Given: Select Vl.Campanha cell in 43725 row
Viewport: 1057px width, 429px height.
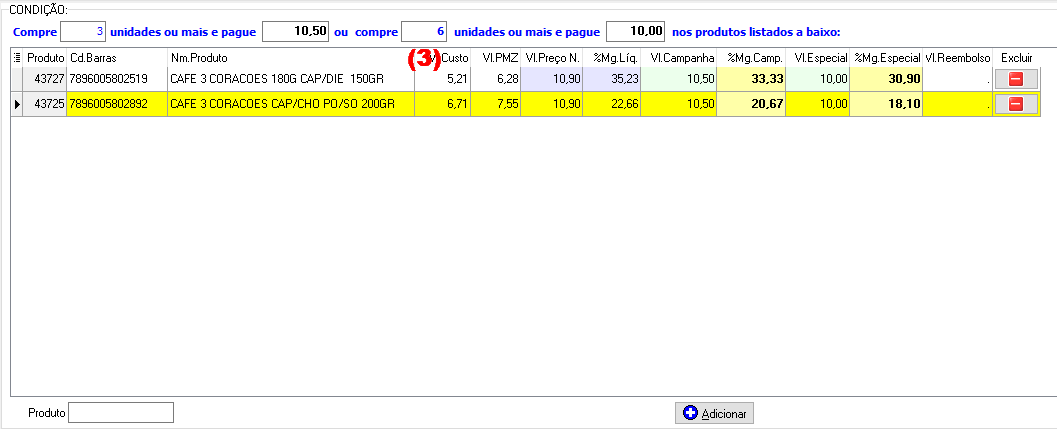Looking at the screenshot, I should click(x=679, y=104).
